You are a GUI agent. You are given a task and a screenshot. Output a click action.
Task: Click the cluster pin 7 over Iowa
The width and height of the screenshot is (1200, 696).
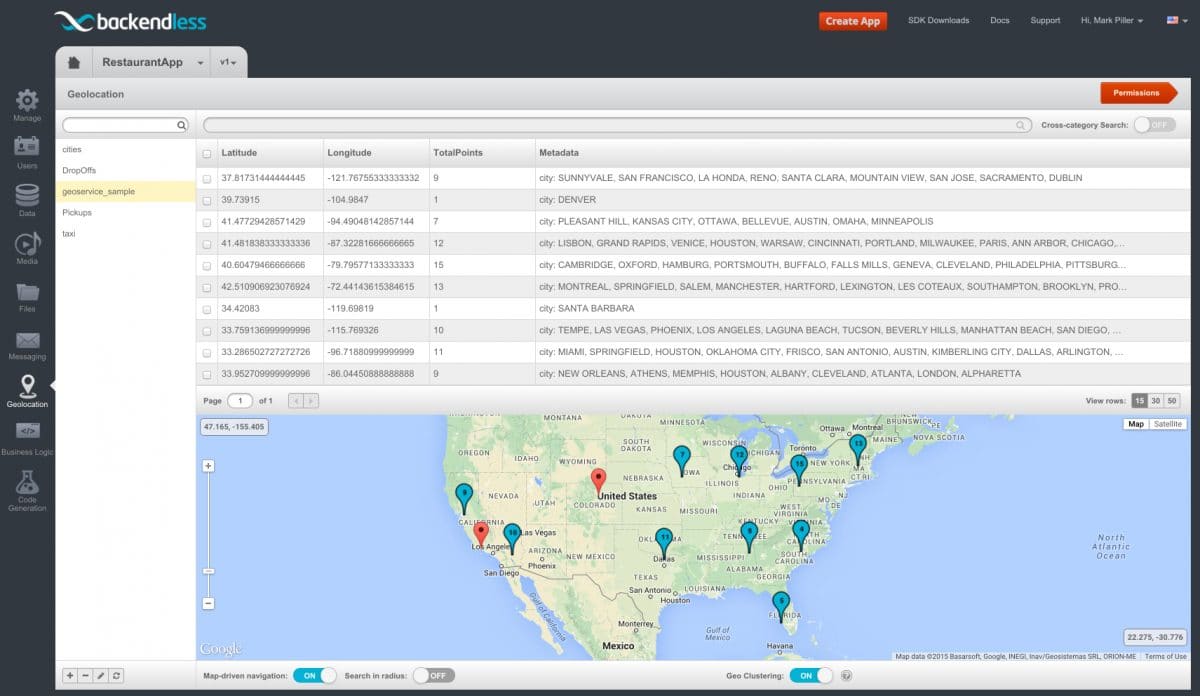coord(682,459)
